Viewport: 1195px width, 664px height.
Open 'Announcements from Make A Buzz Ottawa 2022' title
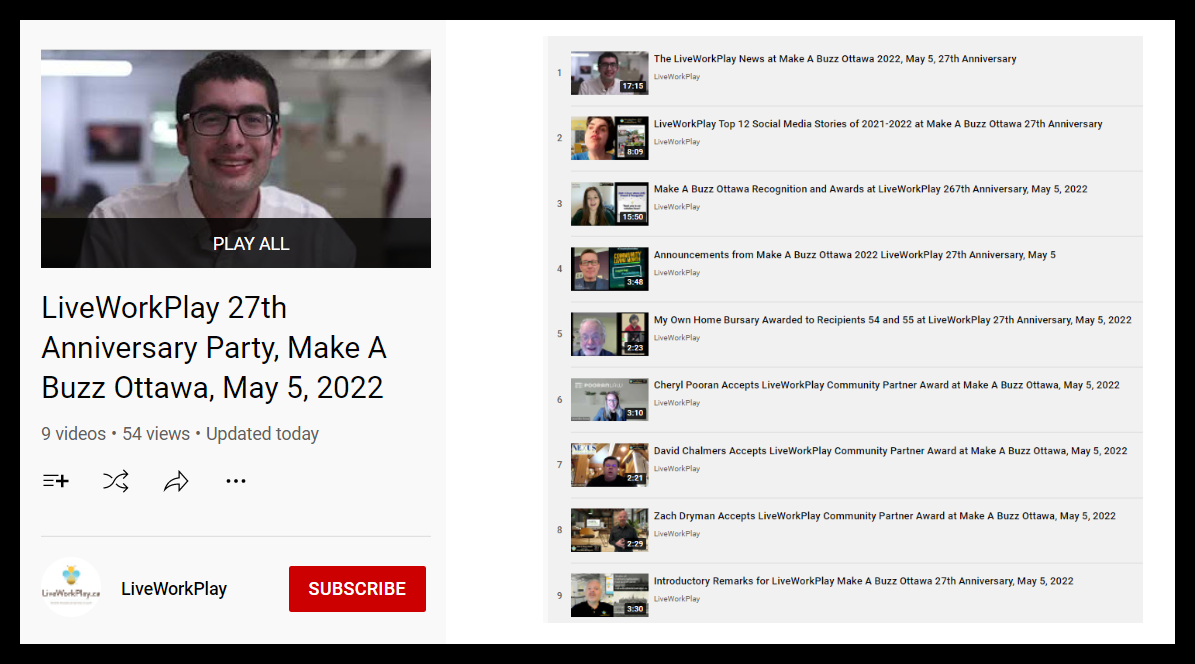click(x=854, y=255)
